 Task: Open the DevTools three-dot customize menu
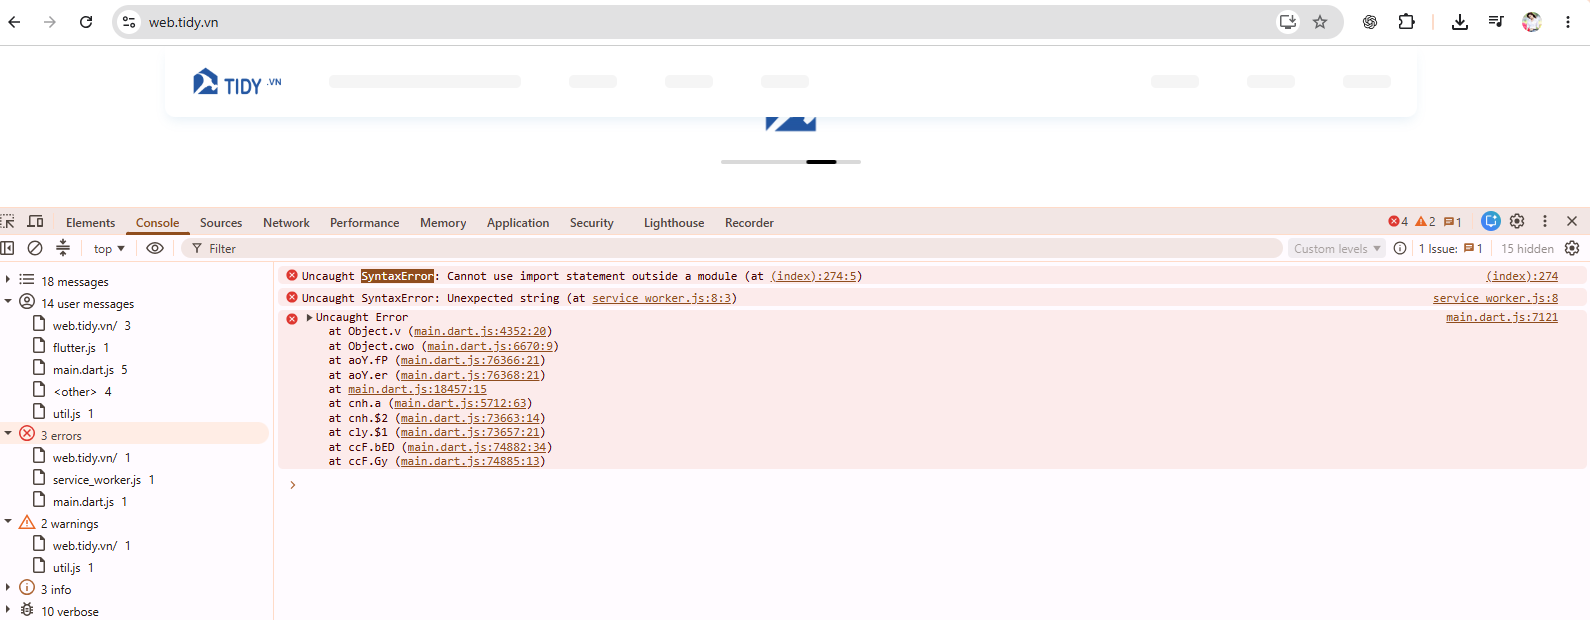1545,221
